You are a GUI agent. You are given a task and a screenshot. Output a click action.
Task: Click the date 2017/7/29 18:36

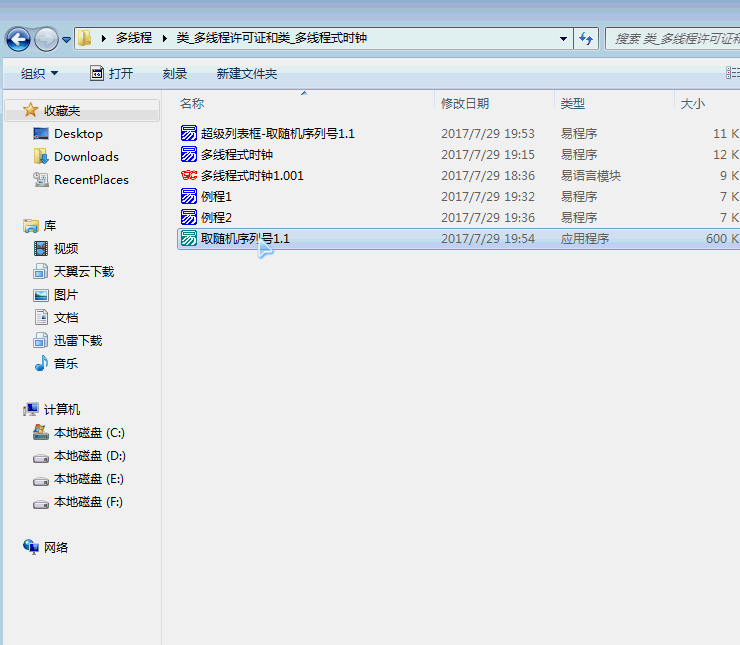[488, 176]
